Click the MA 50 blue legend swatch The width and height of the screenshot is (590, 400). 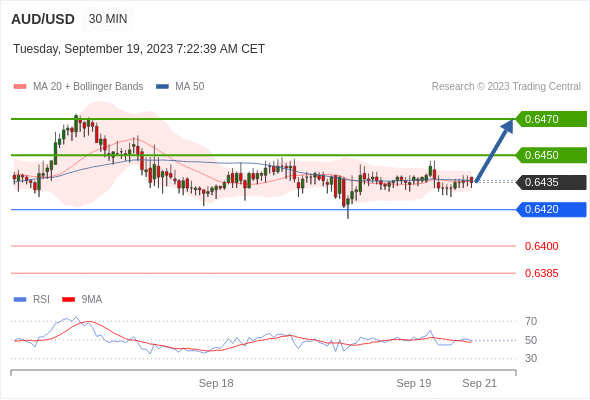tap(162, 87)
